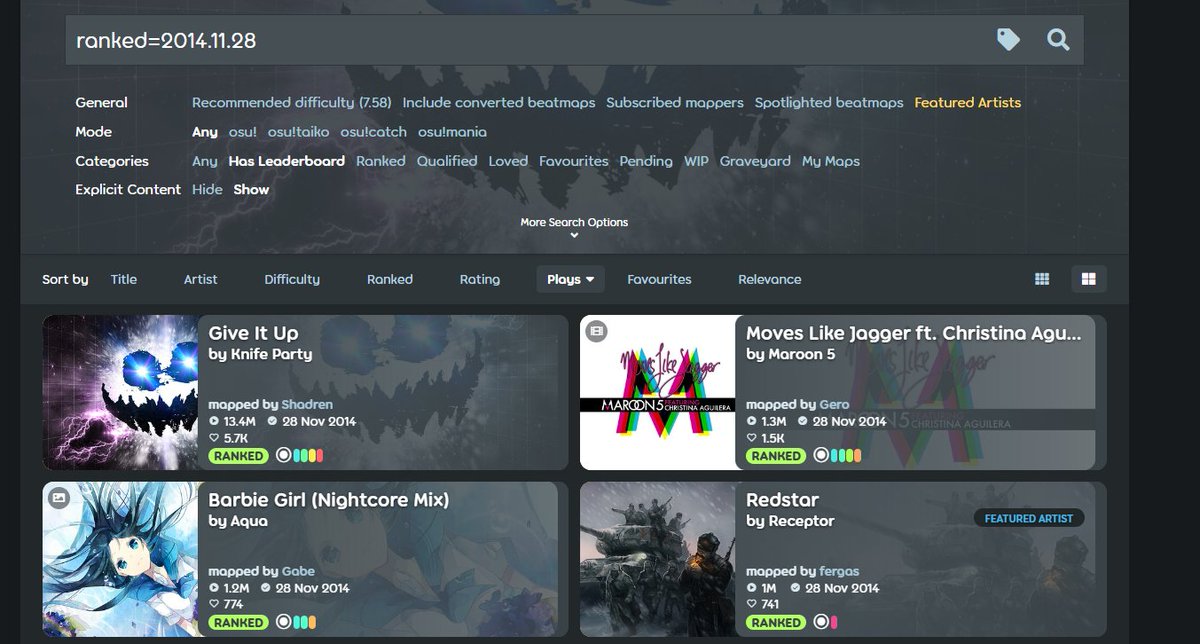The image size is (1200, 644).
Task: Select the osu!catch mode filter
Action: [x=373, y=132]
